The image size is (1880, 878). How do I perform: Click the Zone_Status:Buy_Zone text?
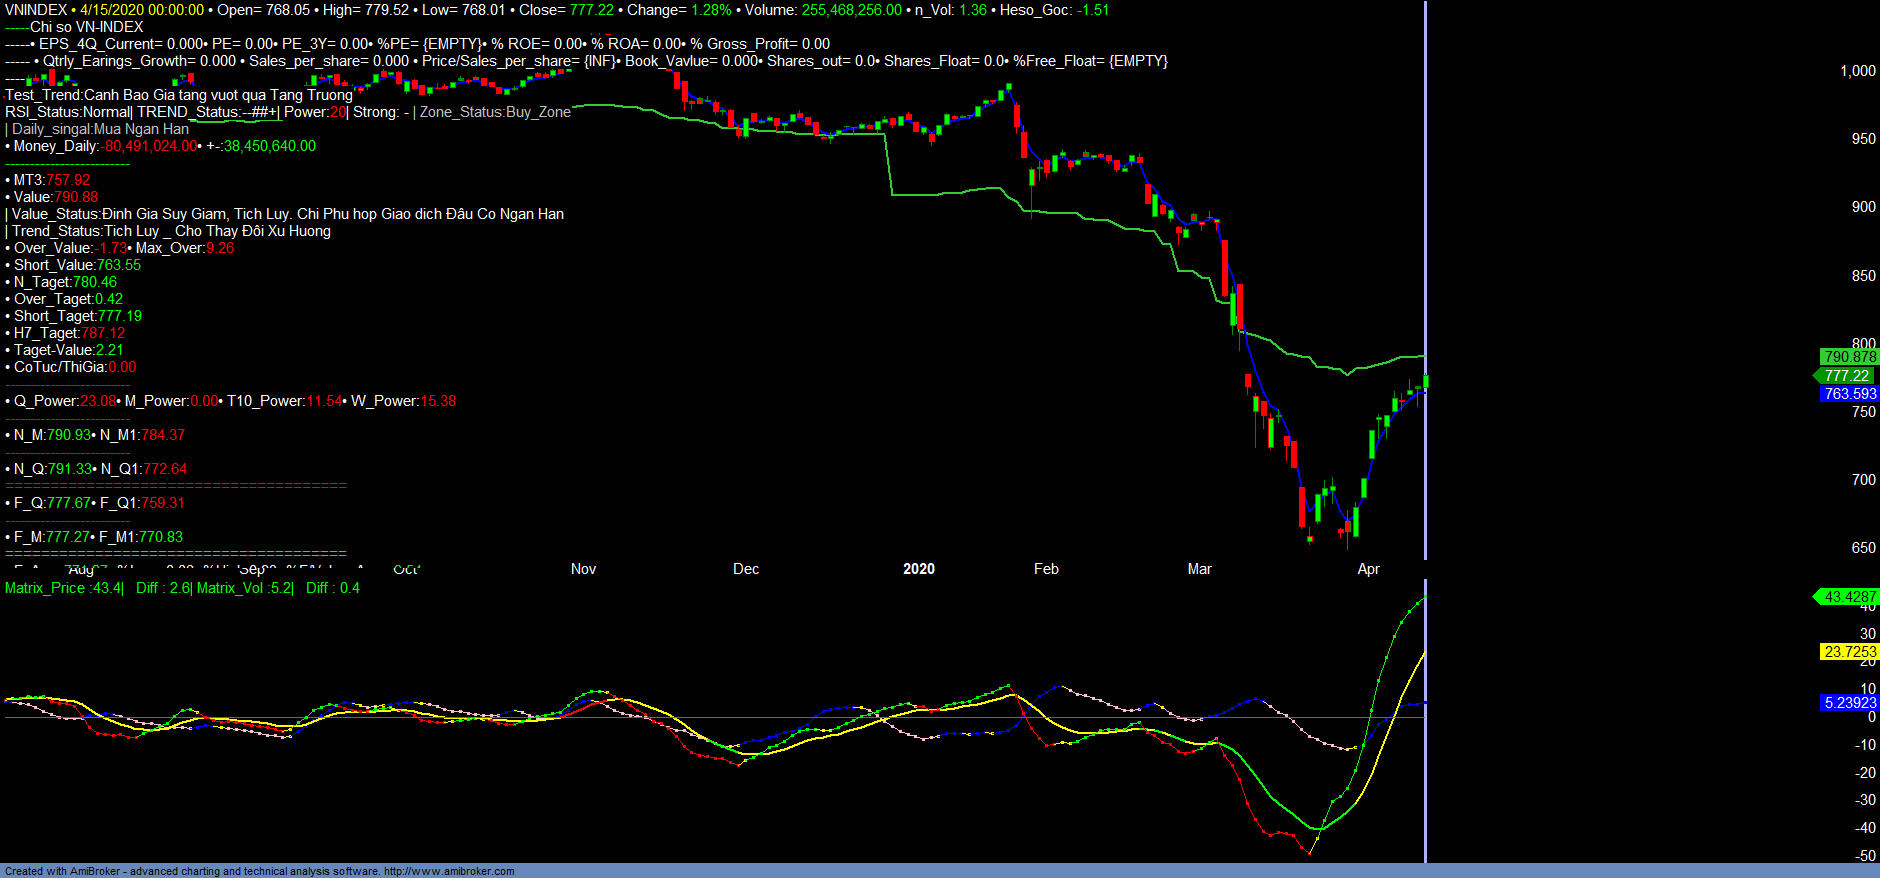[495, 112]
